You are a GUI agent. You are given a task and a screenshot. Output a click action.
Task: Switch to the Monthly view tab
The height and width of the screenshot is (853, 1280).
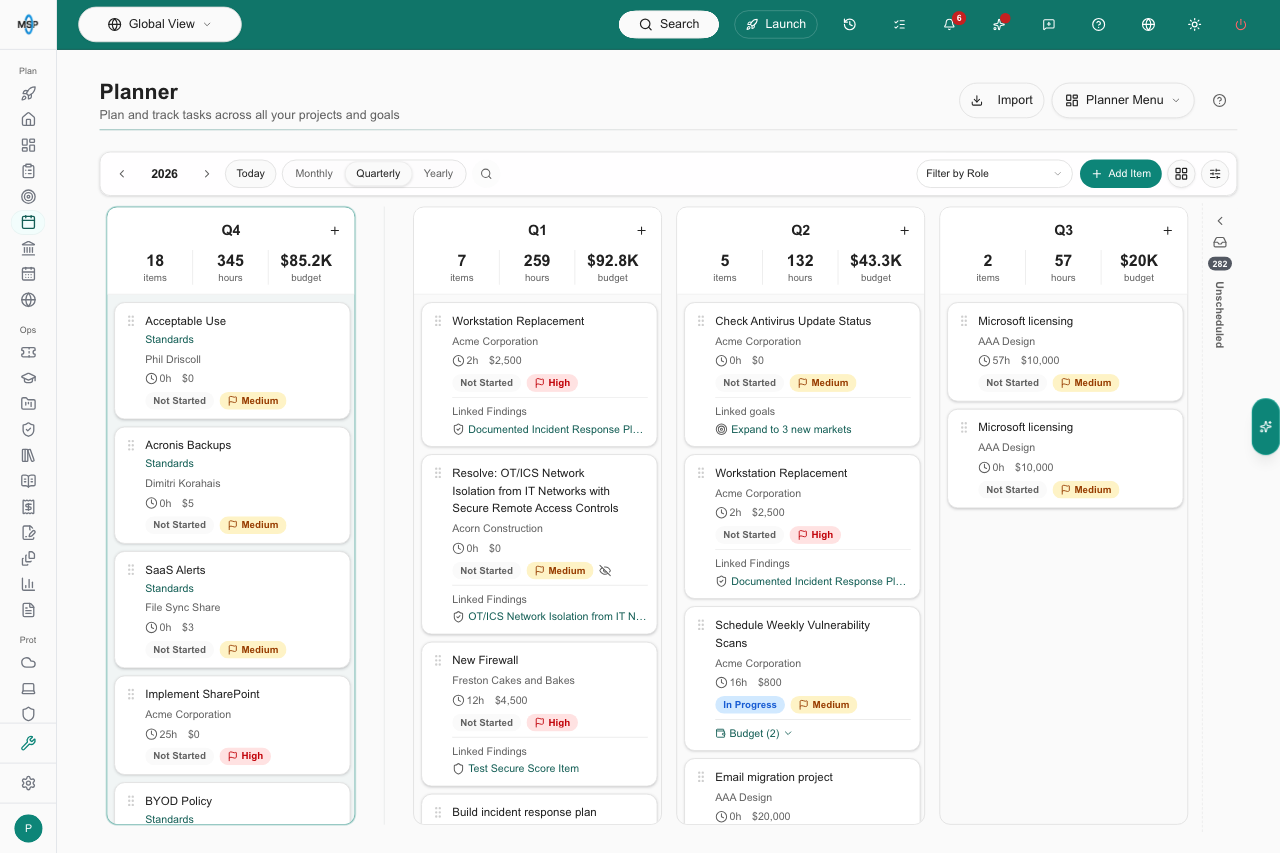[x=314, y=174]
